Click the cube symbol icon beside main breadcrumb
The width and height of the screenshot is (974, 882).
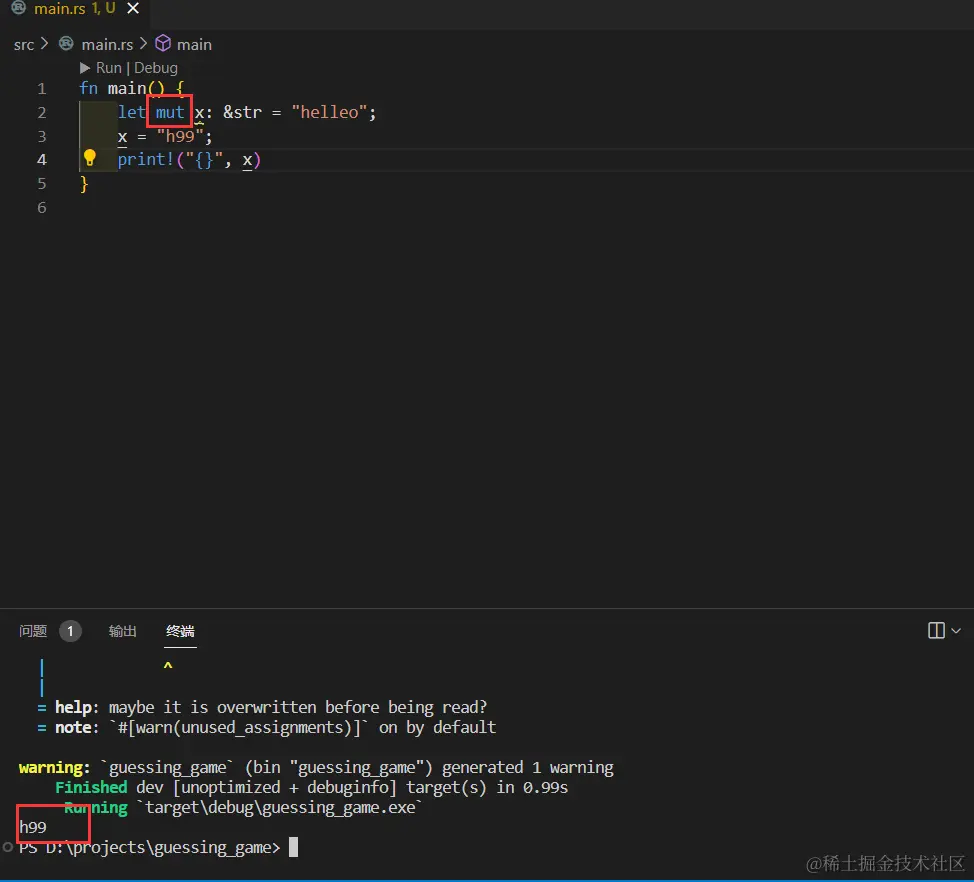(163, 43)
